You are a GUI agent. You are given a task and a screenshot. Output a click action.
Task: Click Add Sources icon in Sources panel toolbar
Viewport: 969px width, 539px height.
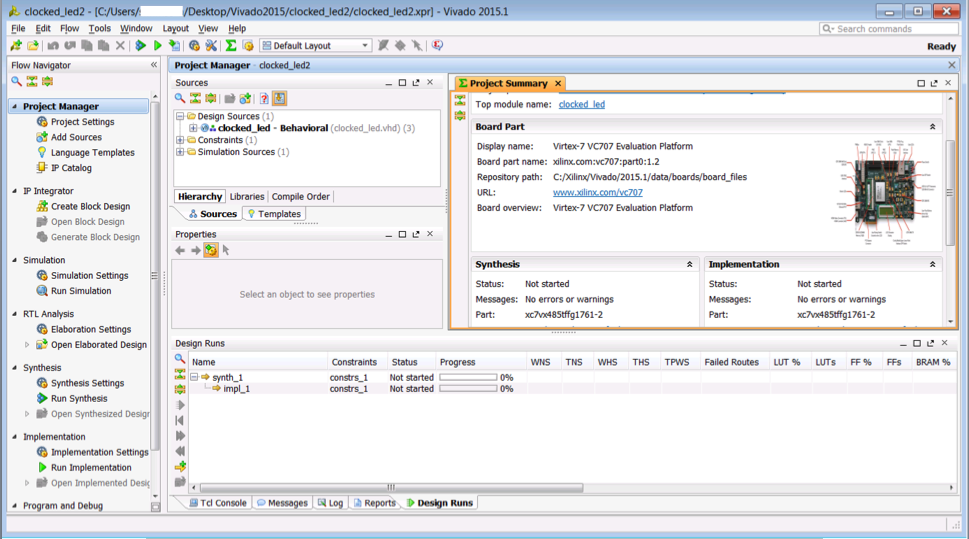pos(245,98)
